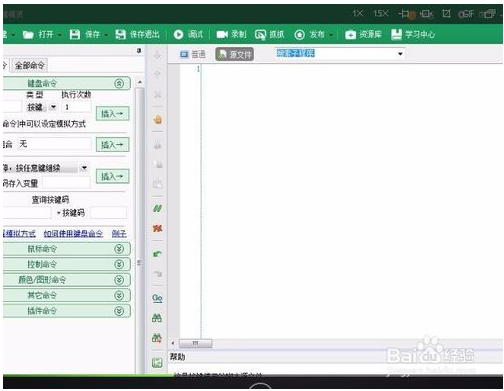This screenshot has width=504, height=391.
Task: Open the subroutine search dropdown above the editor
Action: [x=400, y=54]
